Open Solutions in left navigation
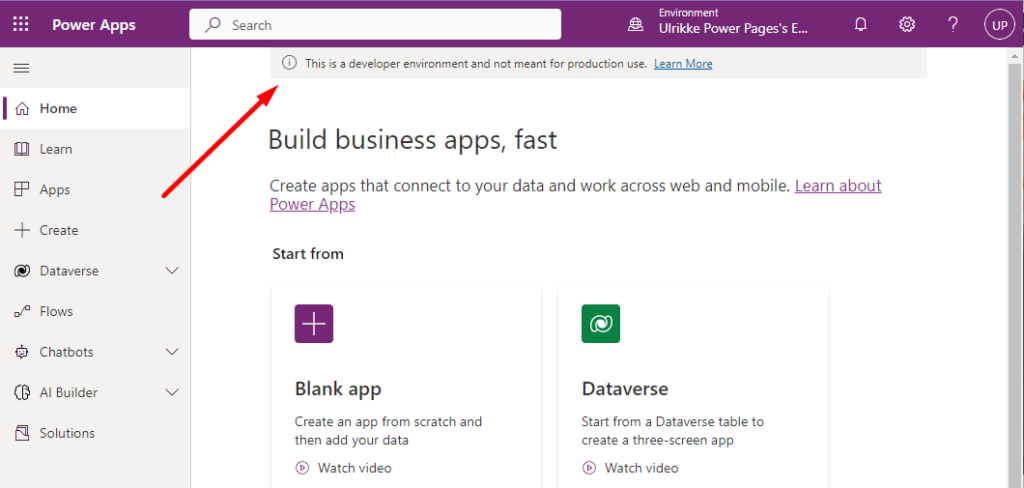Screen dimensions: 1024x488 (95, 432)
